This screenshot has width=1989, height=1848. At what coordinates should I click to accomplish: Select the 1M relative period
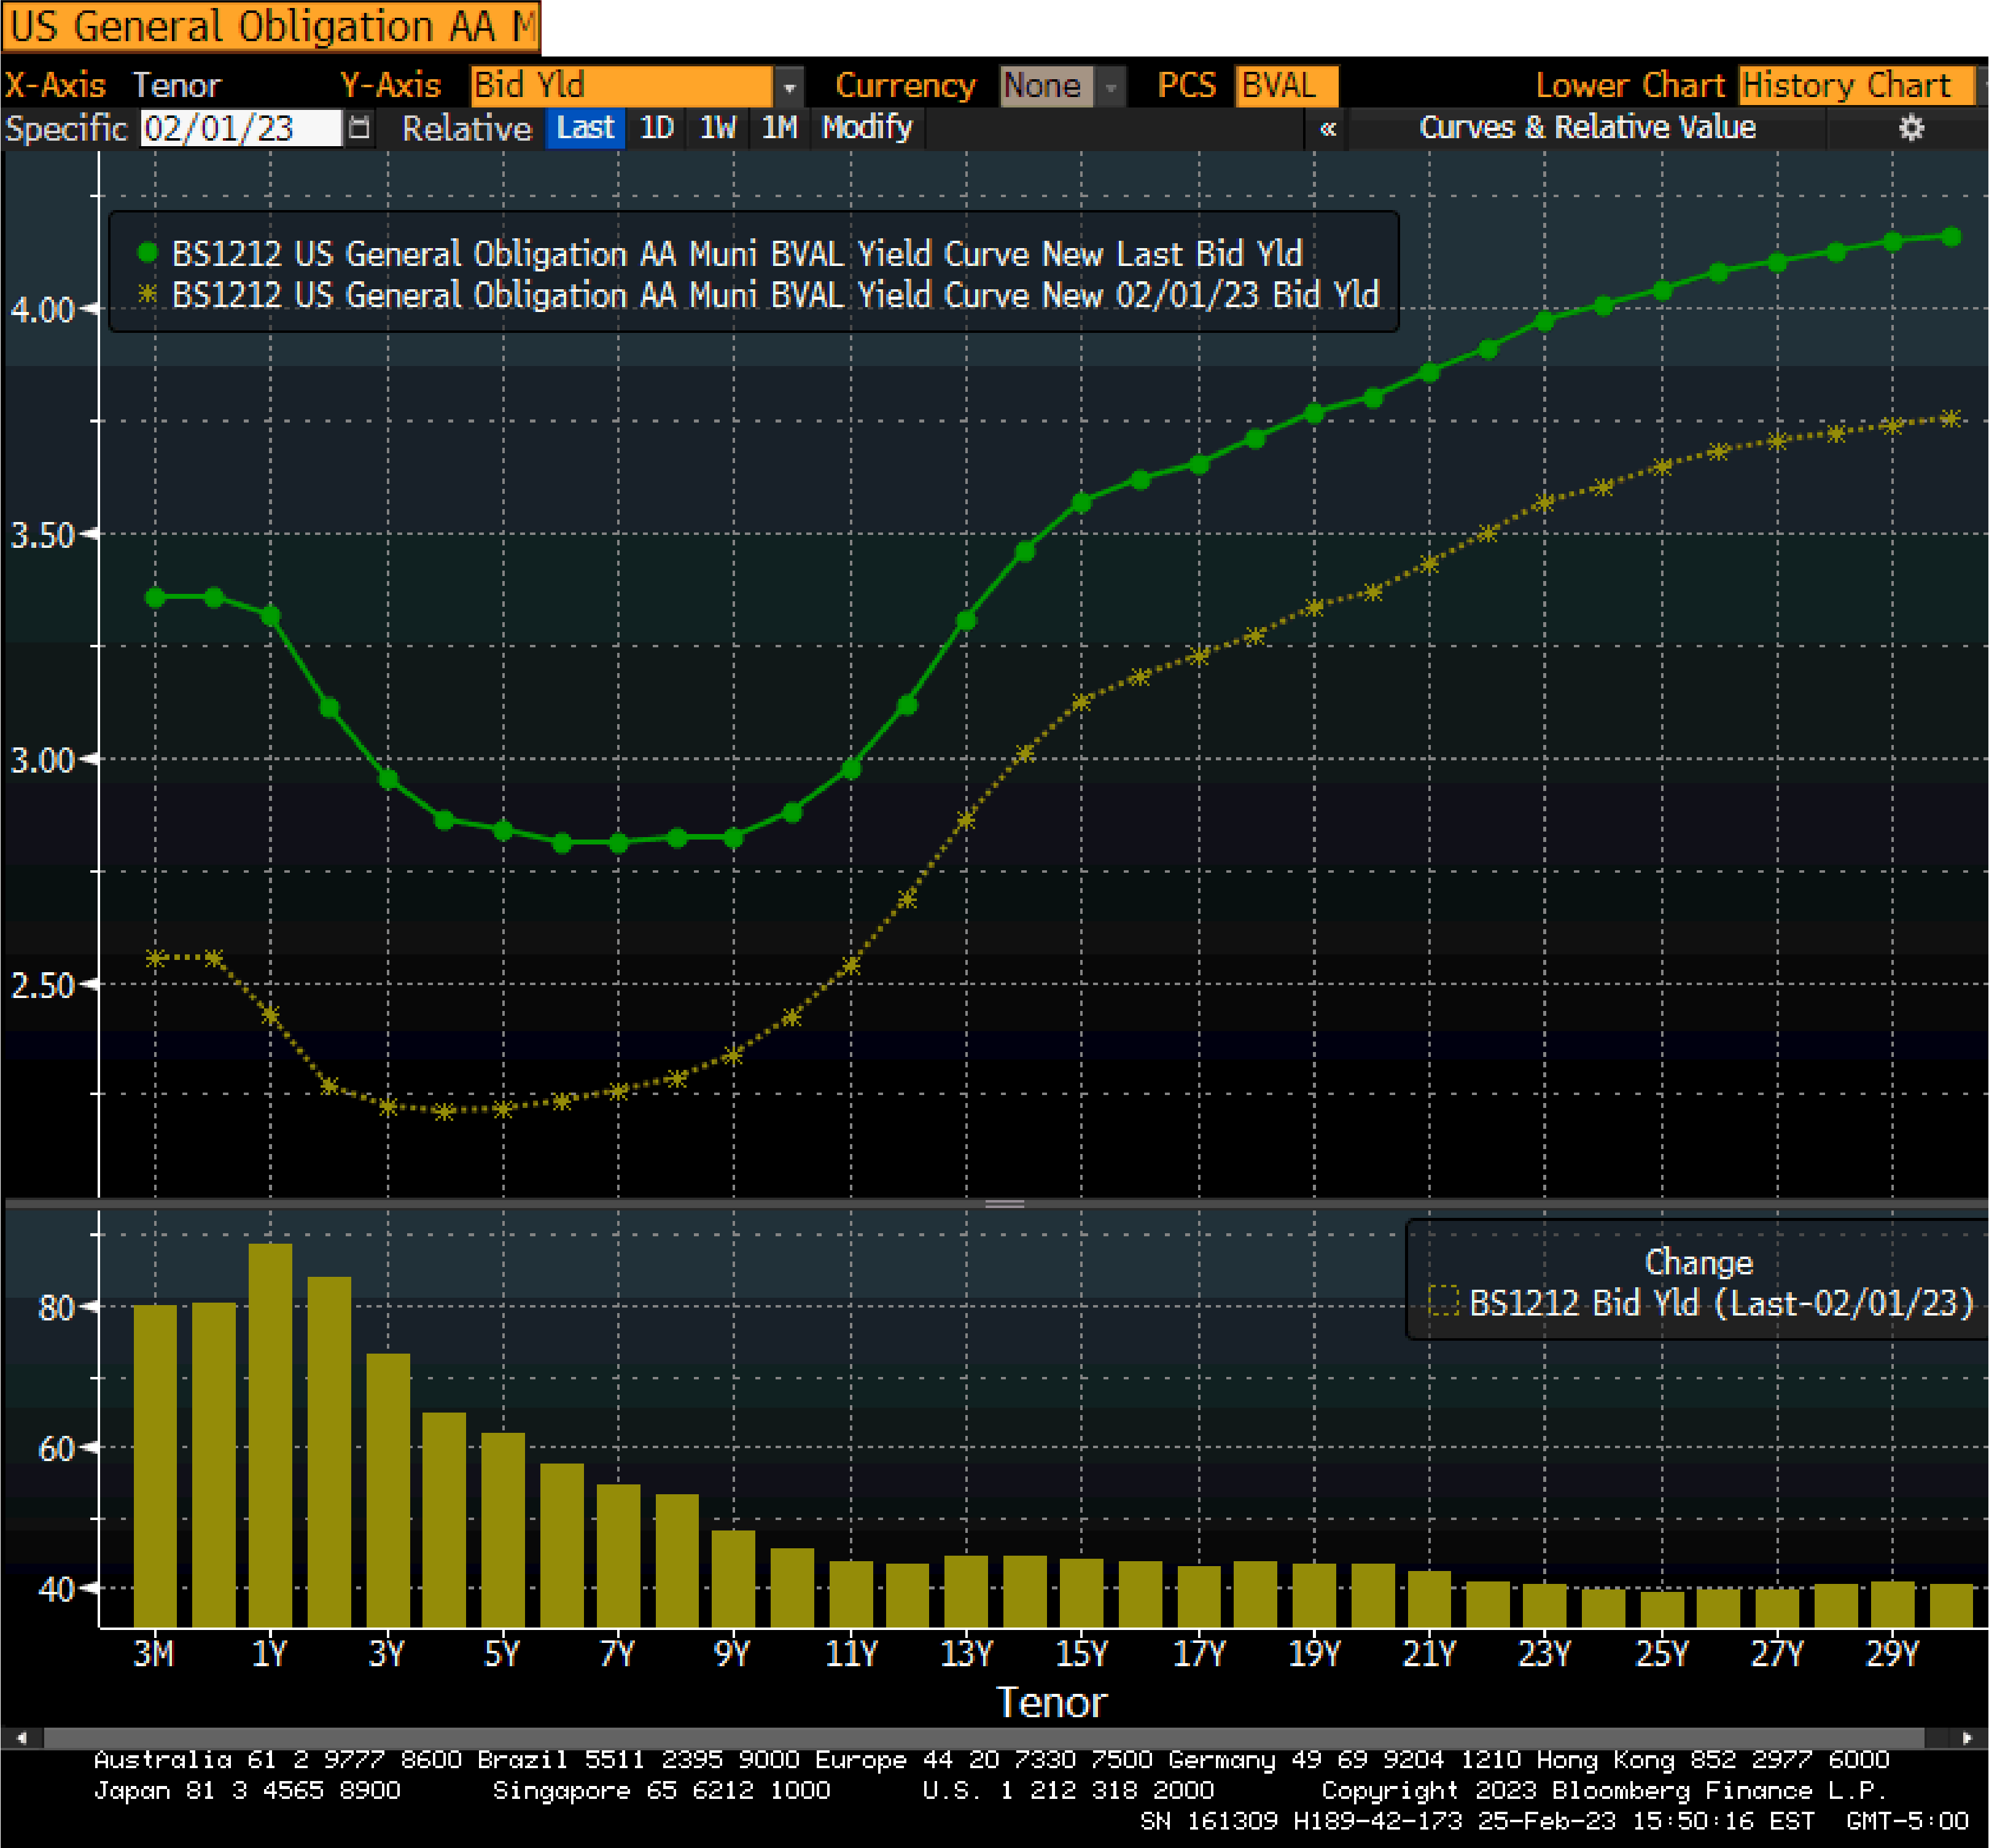[779, 128]
